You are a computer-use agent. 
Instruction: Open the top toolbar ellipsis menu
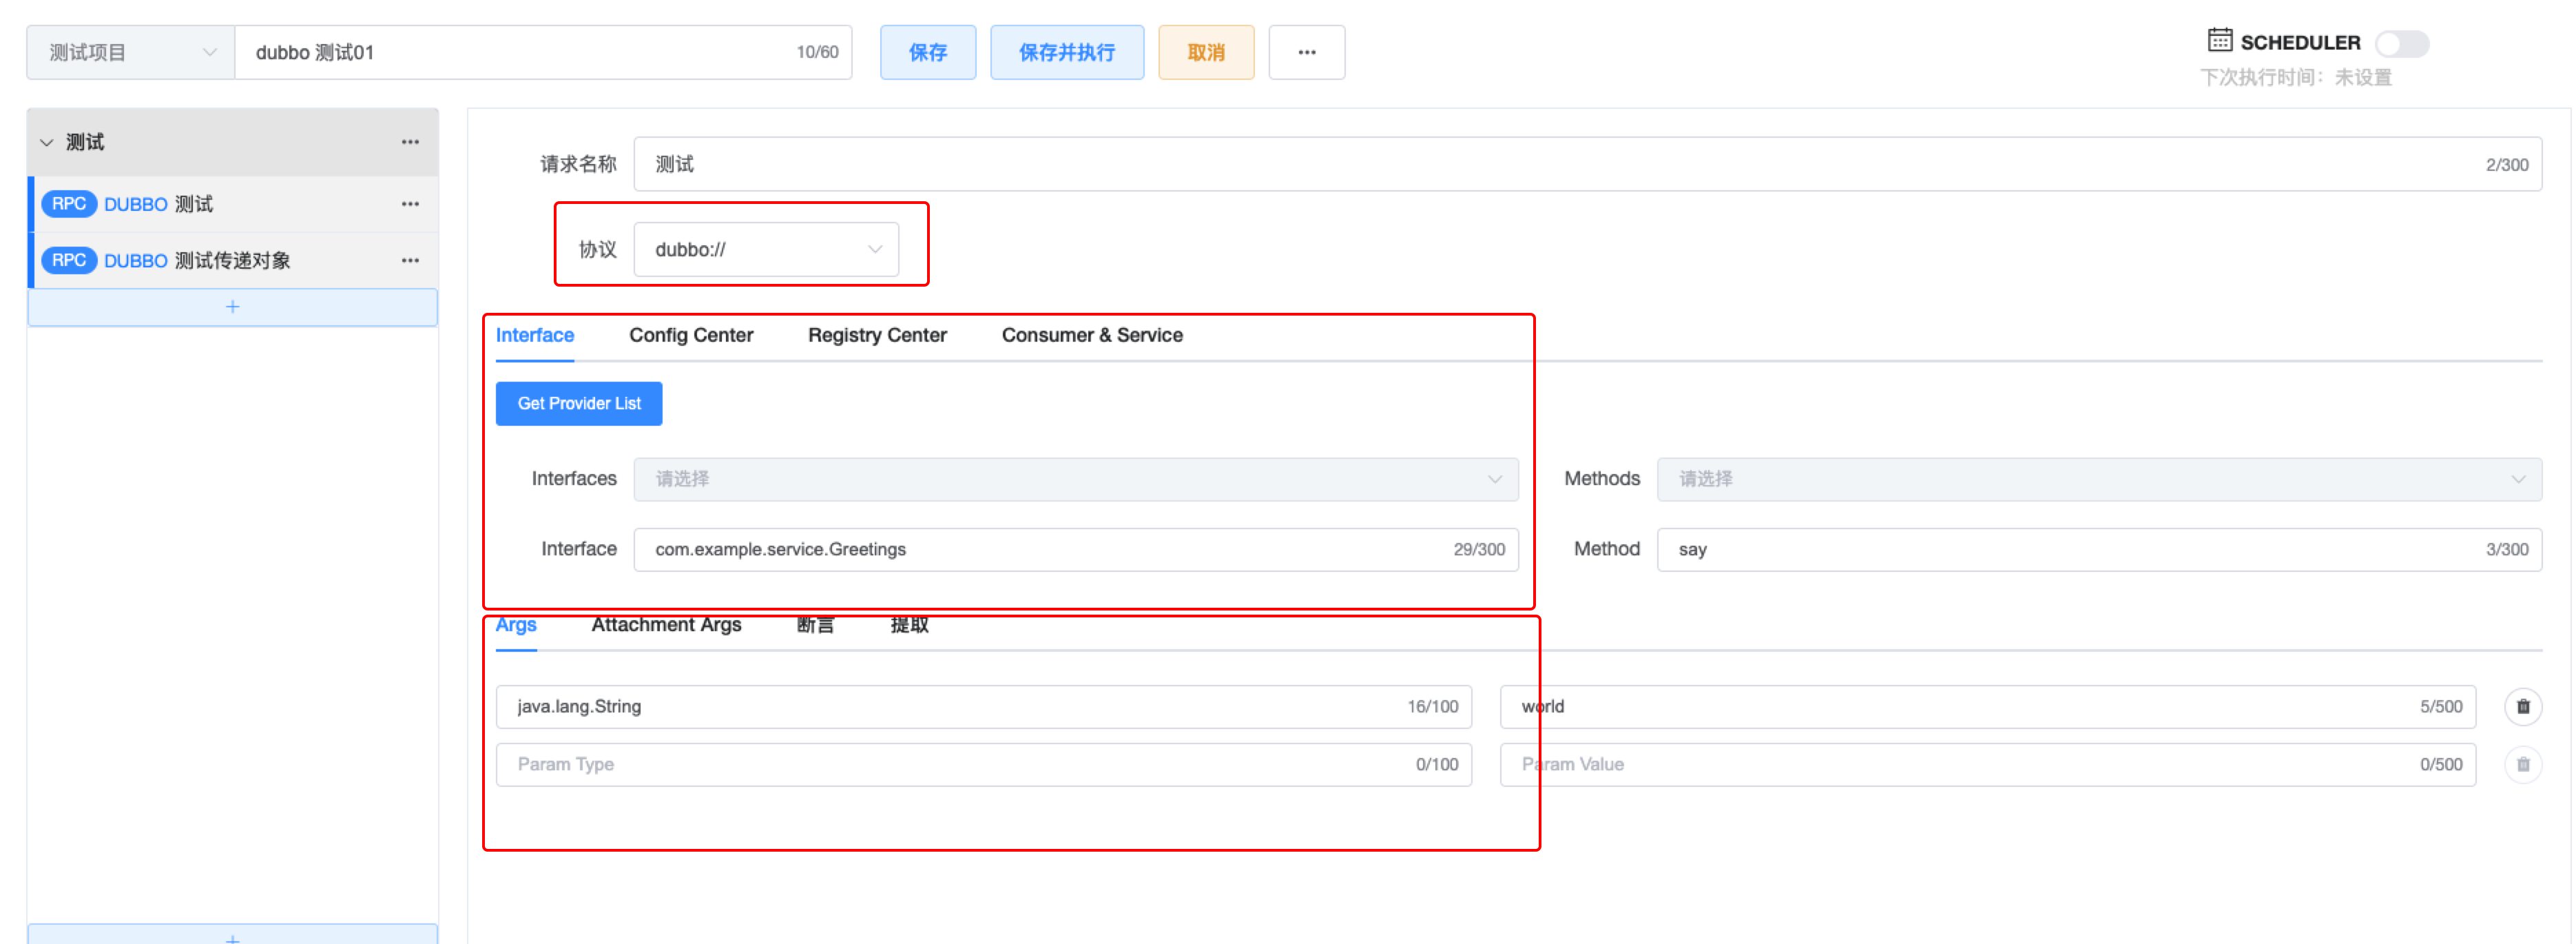point(1306,52)
